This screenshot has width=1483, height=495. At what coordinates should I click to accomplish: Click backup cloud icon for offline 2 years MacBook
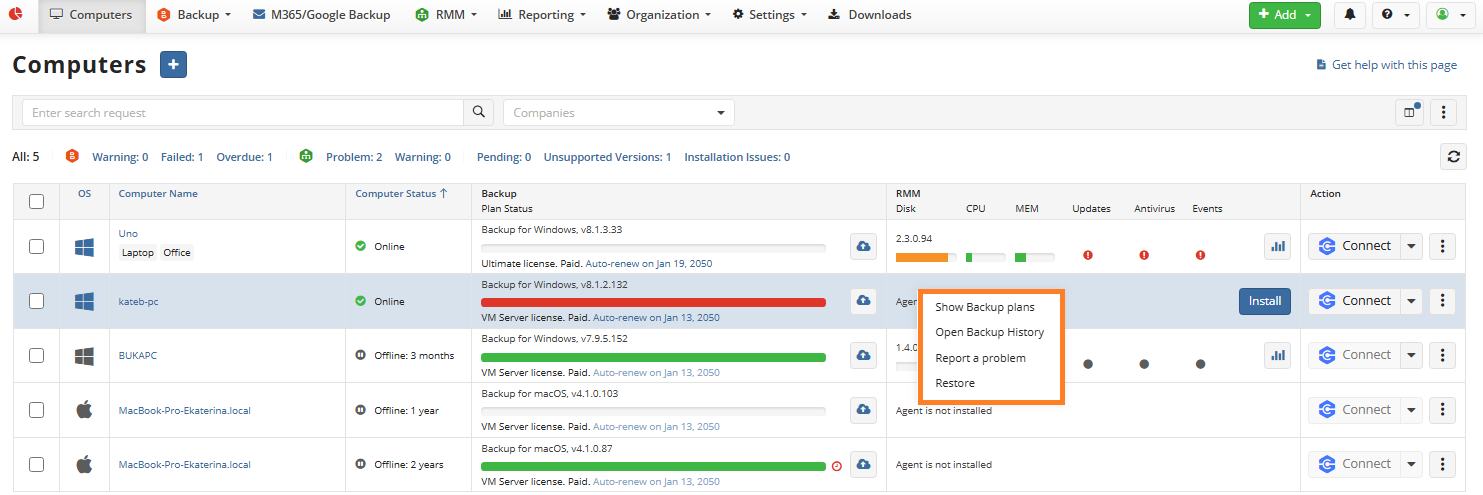tap(863, 464)
